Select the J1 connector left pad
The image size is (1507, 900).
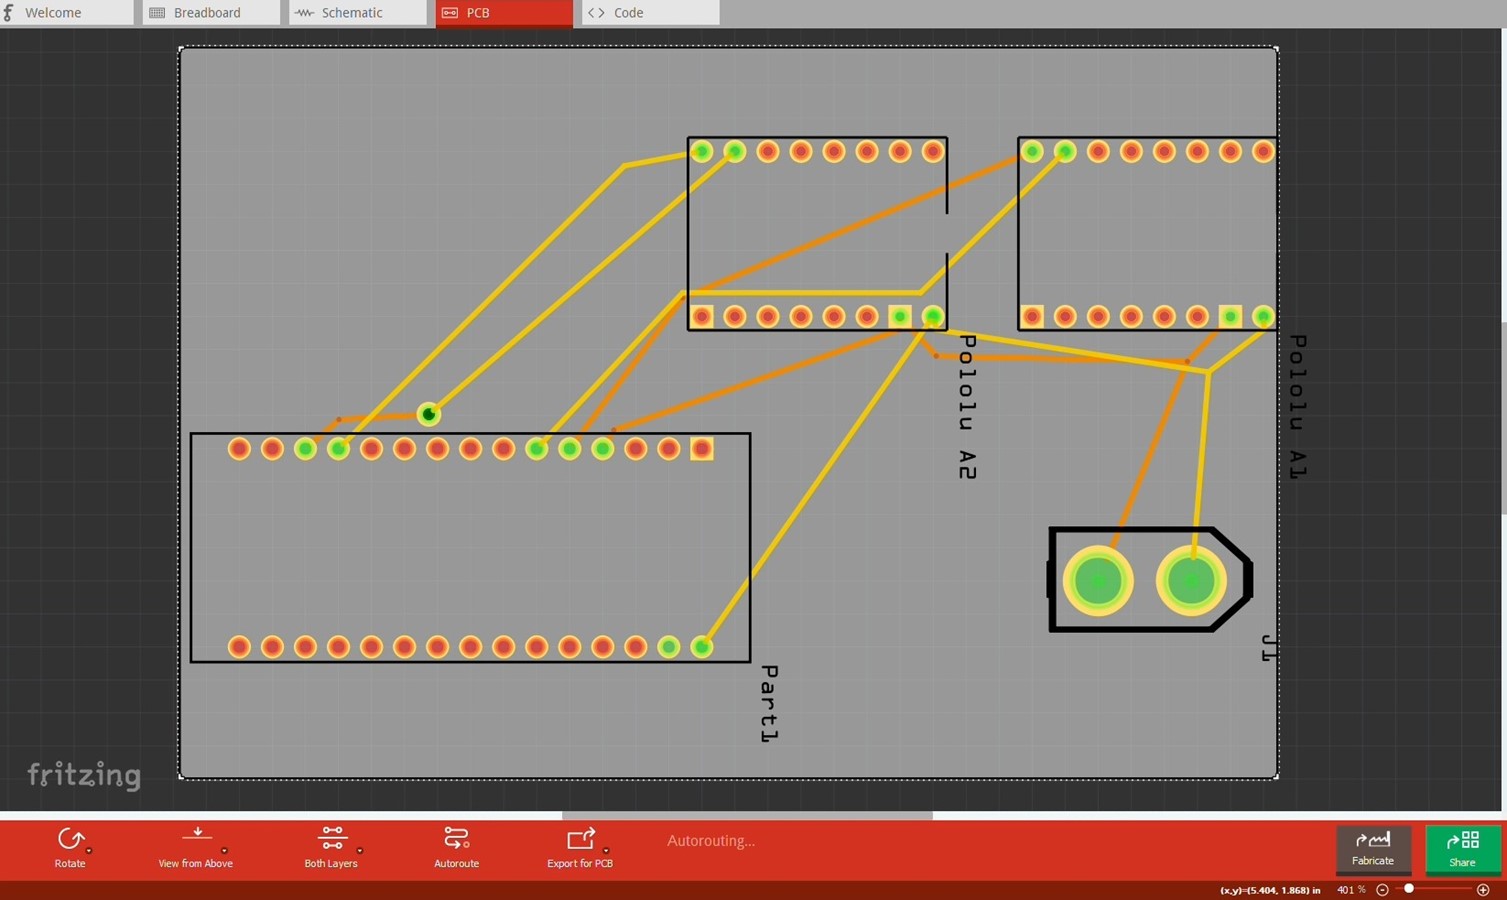click(x=1098, y=581)
